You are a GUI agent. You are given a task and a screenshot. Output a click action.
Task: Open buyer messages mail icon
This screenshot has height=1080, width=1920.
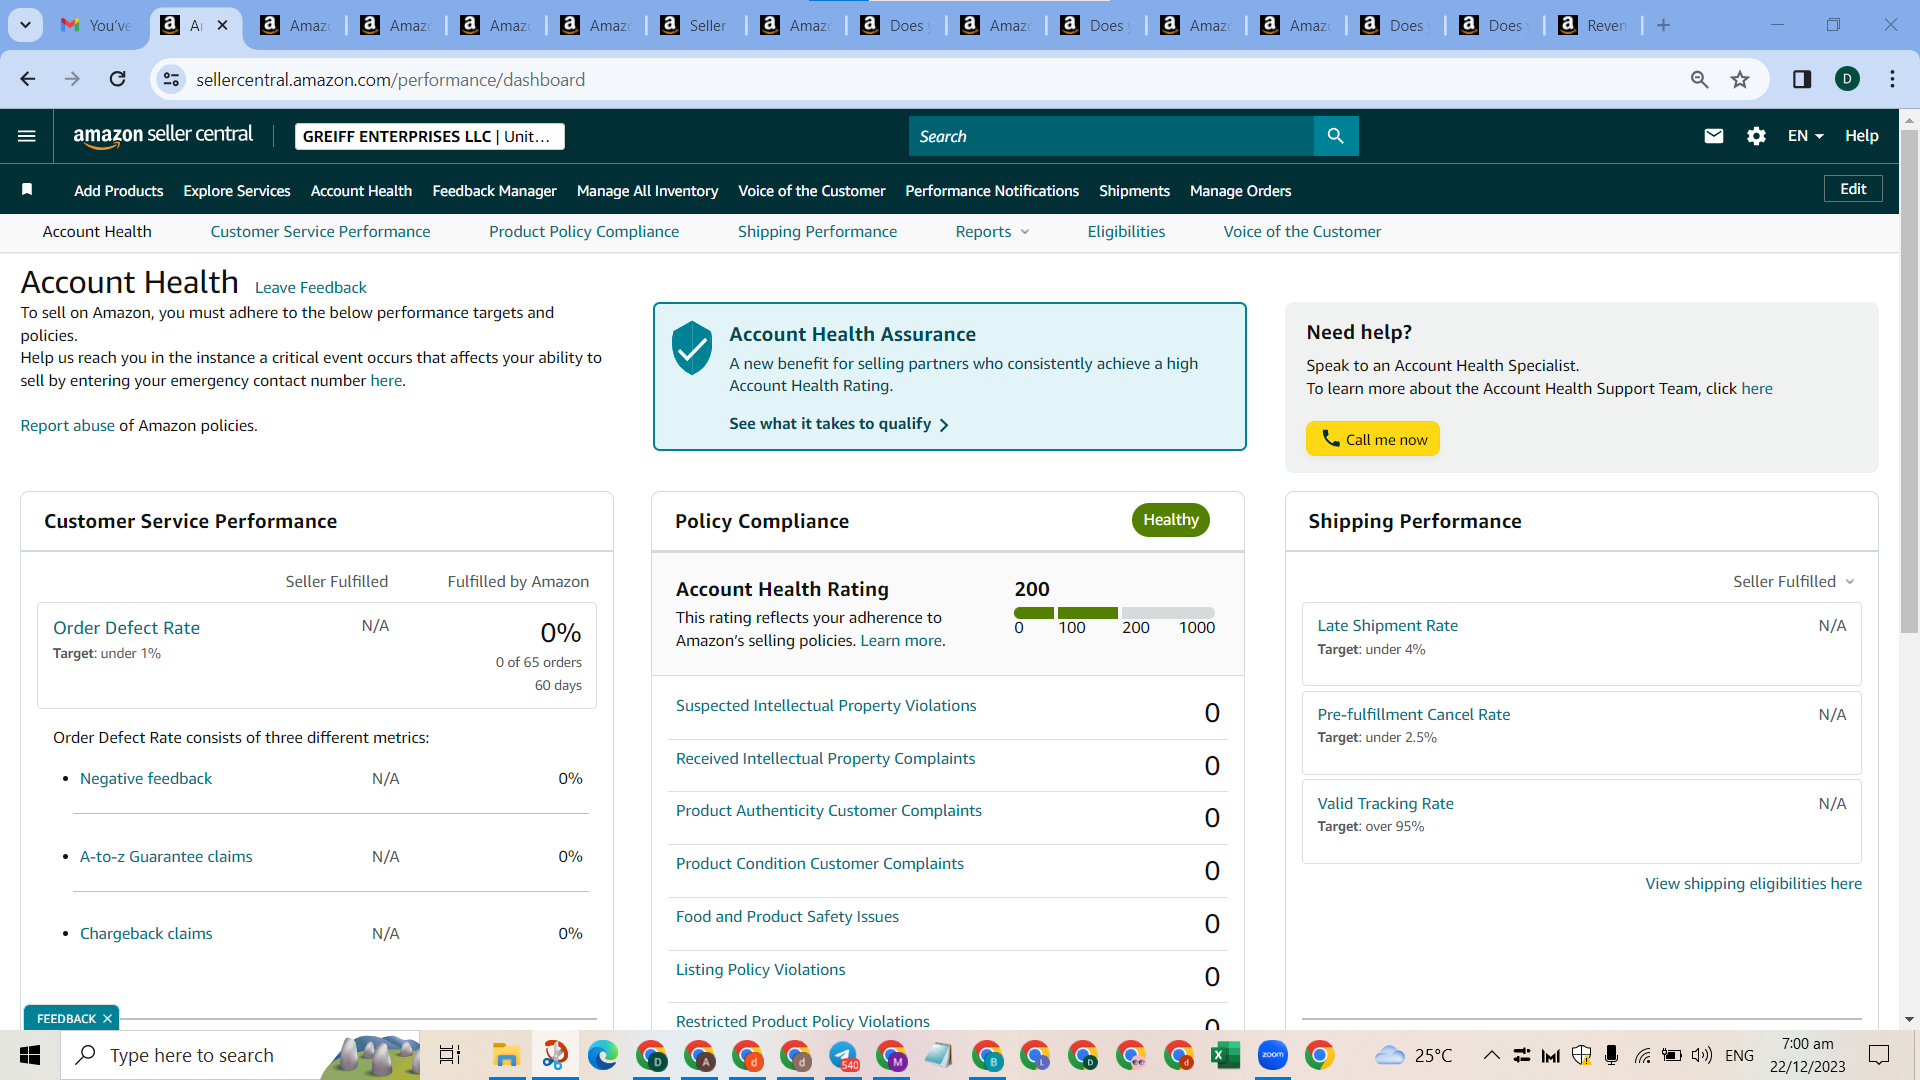1713,136
